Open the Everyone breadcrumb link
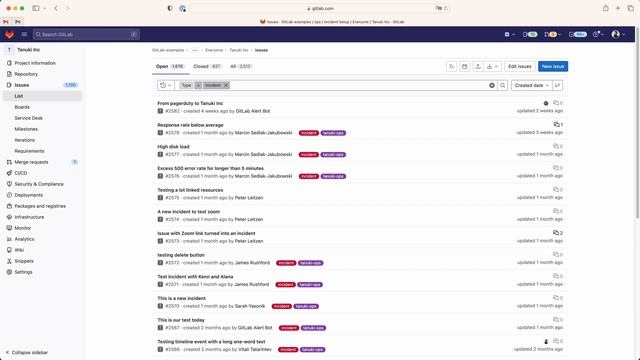 (214, 50)
